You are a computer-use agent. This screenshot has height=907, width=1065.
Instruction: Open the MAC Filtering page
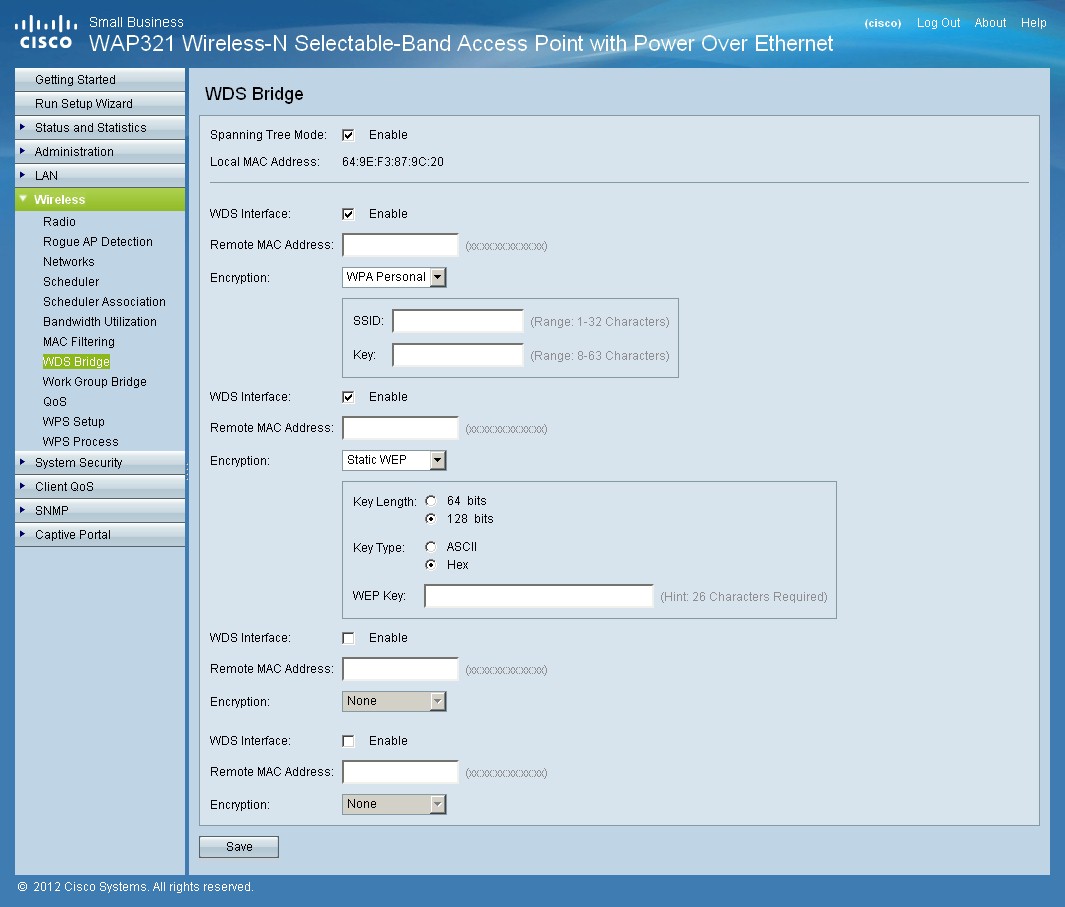(x=78, y=342)
